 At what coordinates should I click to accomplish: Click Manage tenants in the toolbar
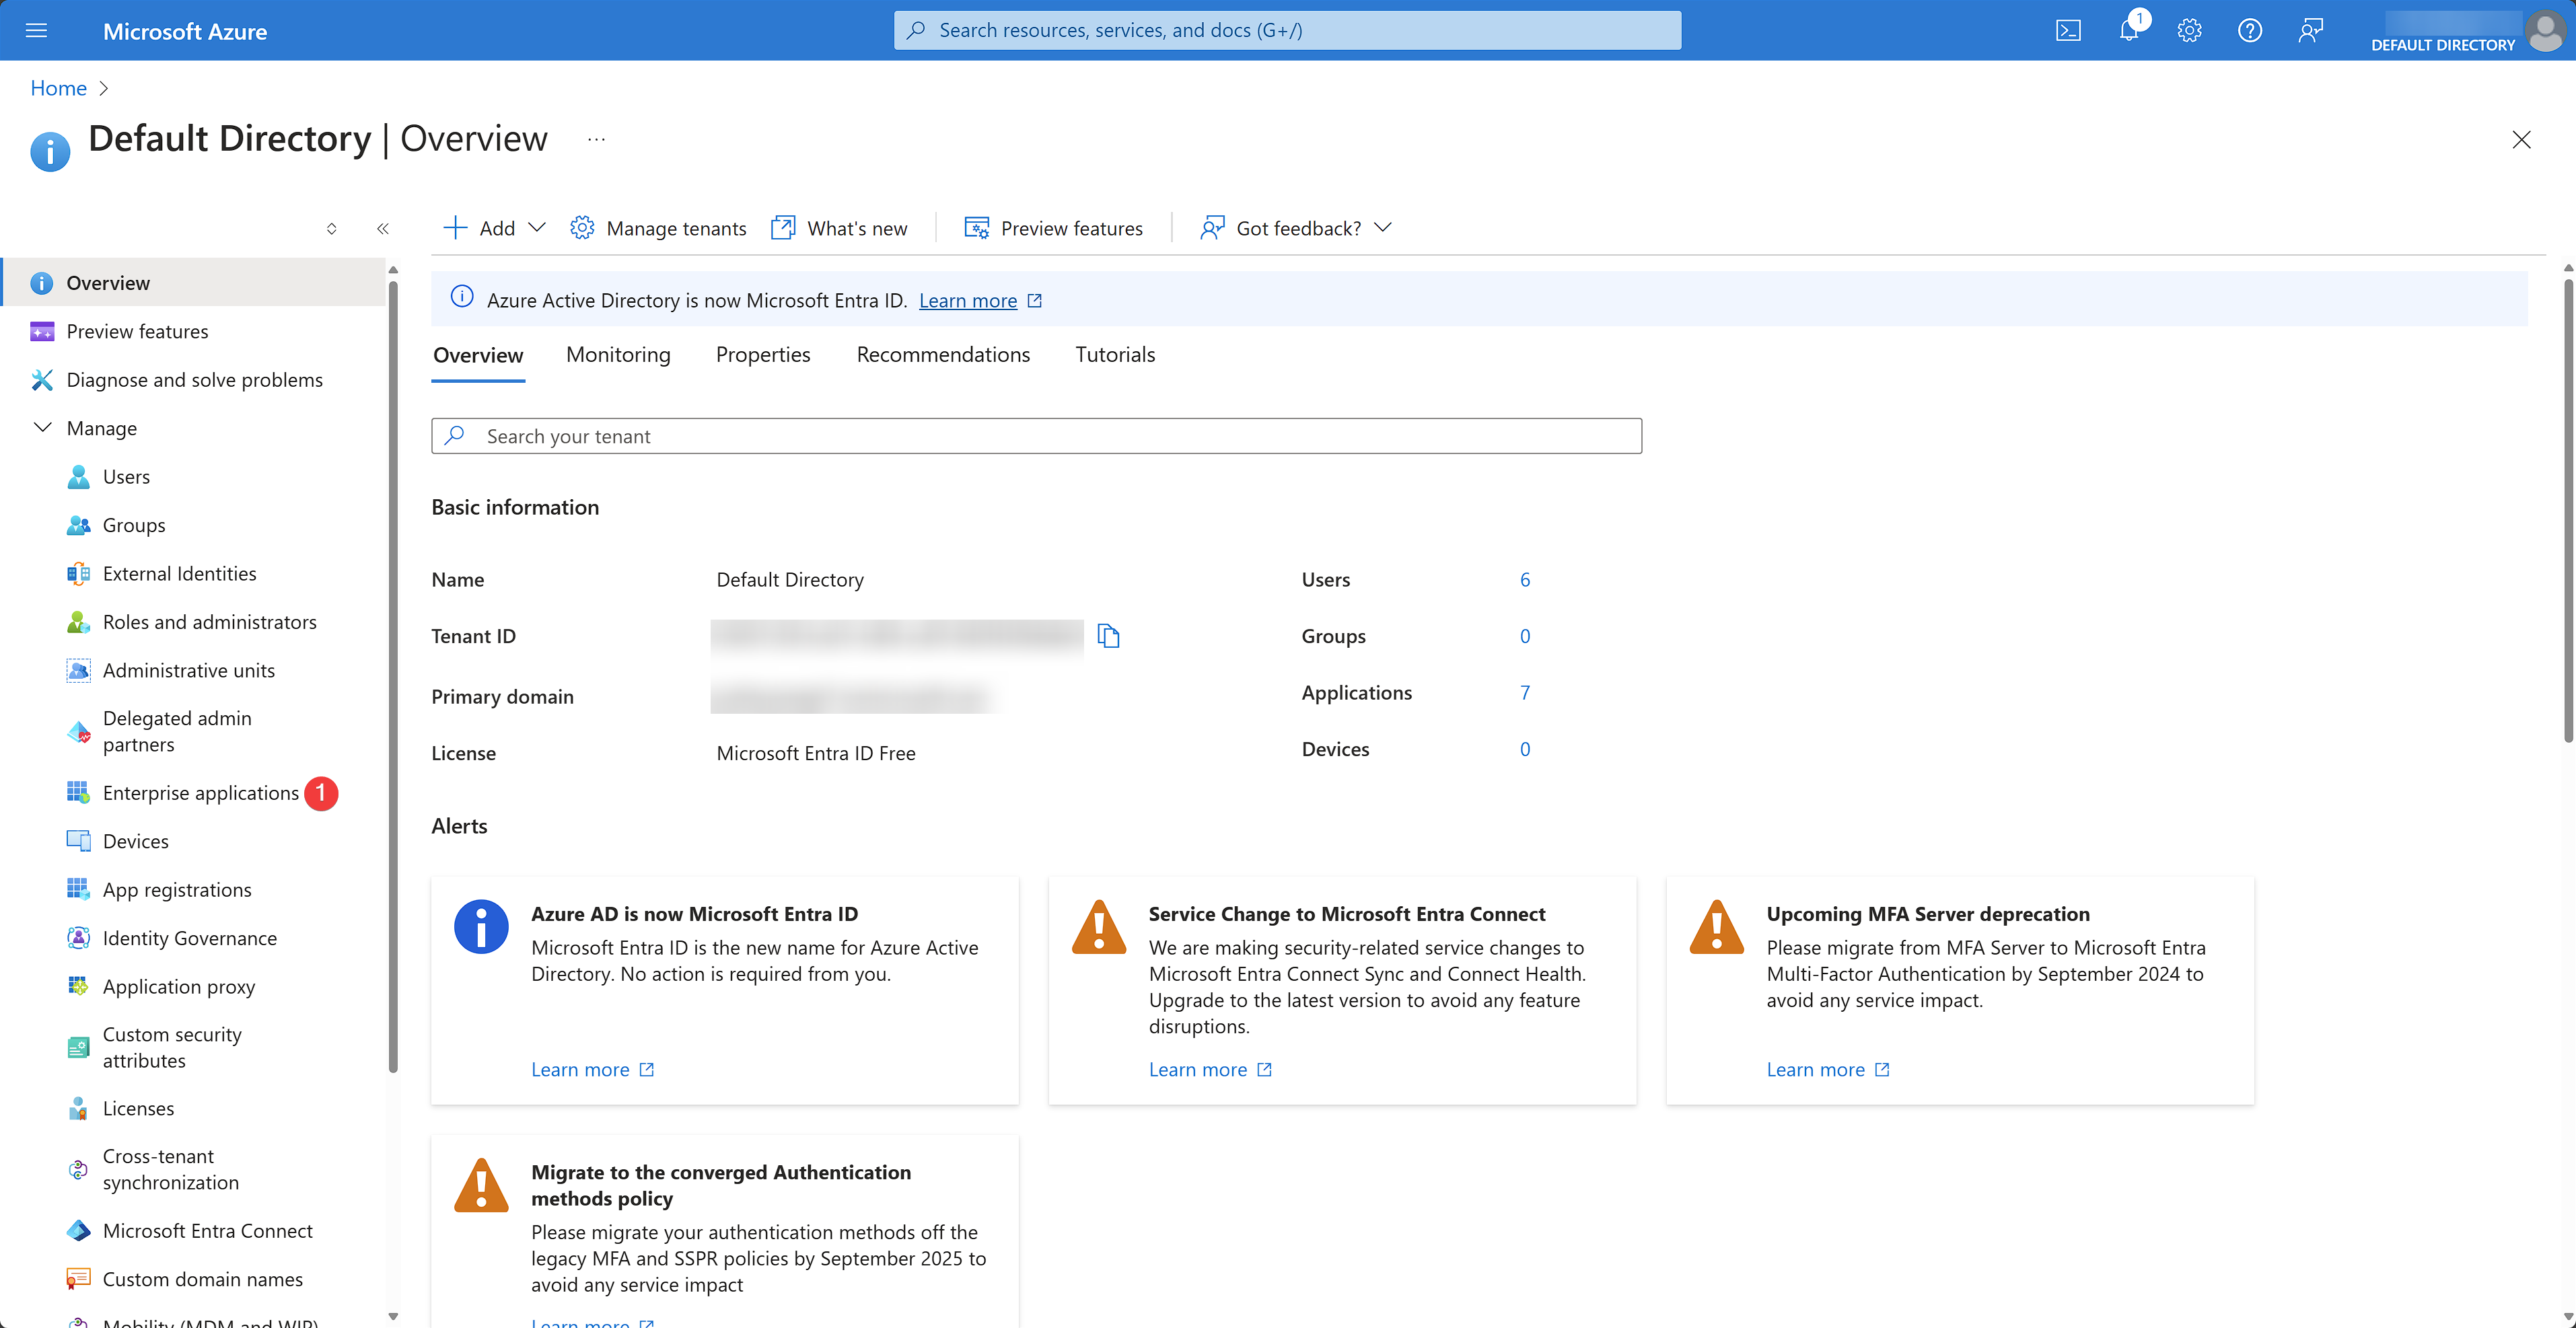658,229
